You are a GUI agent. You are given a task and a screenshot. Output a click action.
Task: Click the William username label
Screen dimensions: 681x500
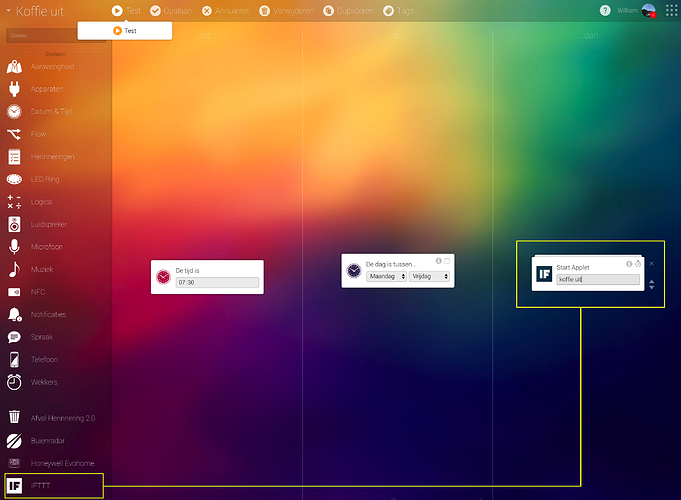[628, 10]
